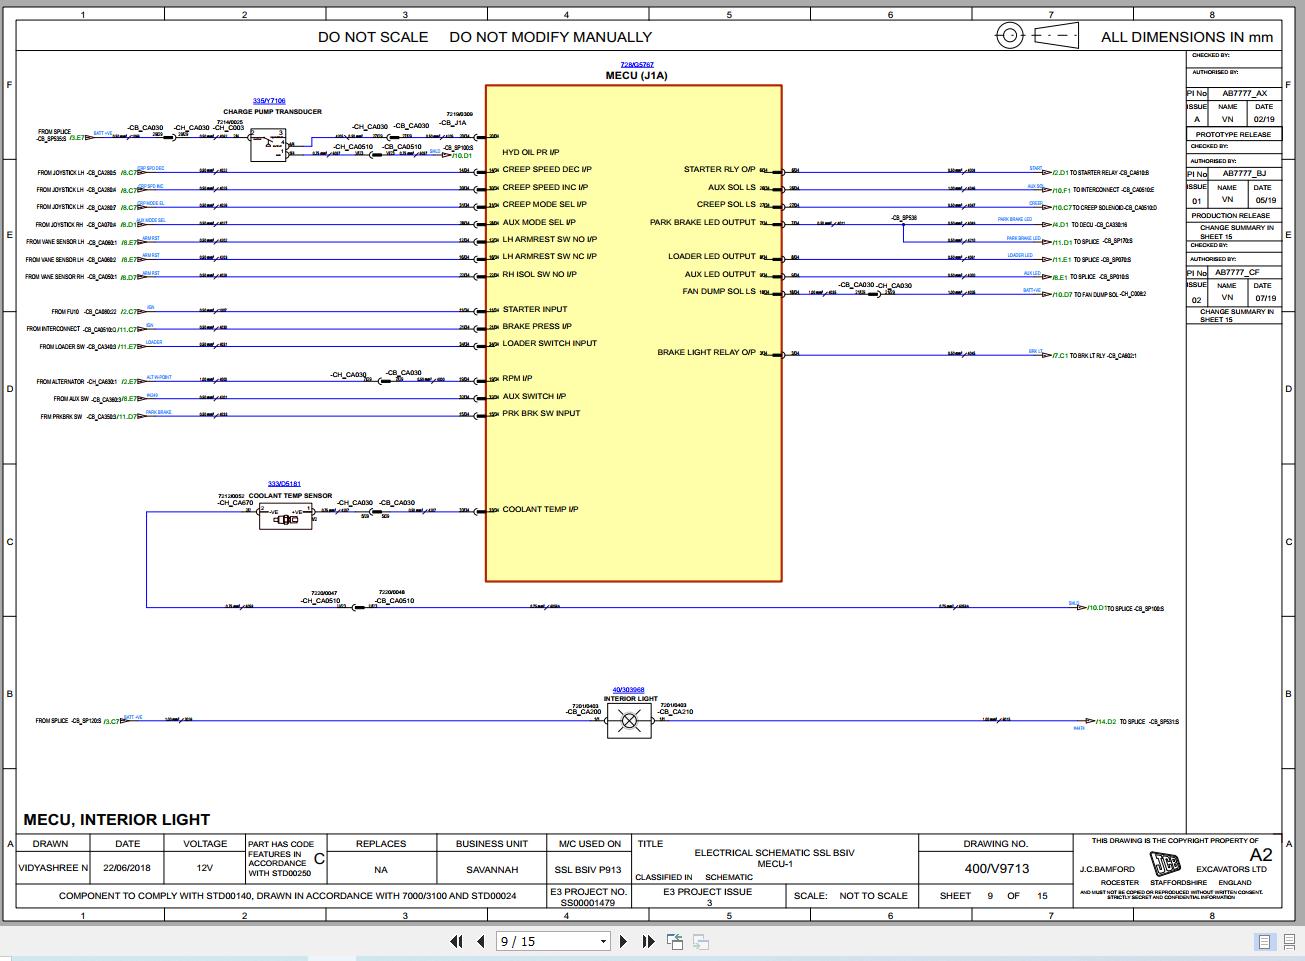Enable continuous scrolling page mode
1305x961 pixels.
click(x=1288, y=941)
